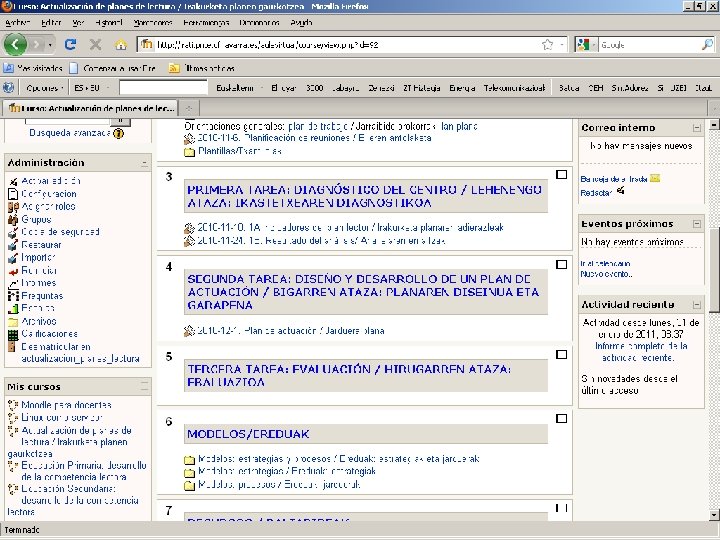Click the Copia de seguridad icon
This screenshot has height=540, width=720.
13,232
